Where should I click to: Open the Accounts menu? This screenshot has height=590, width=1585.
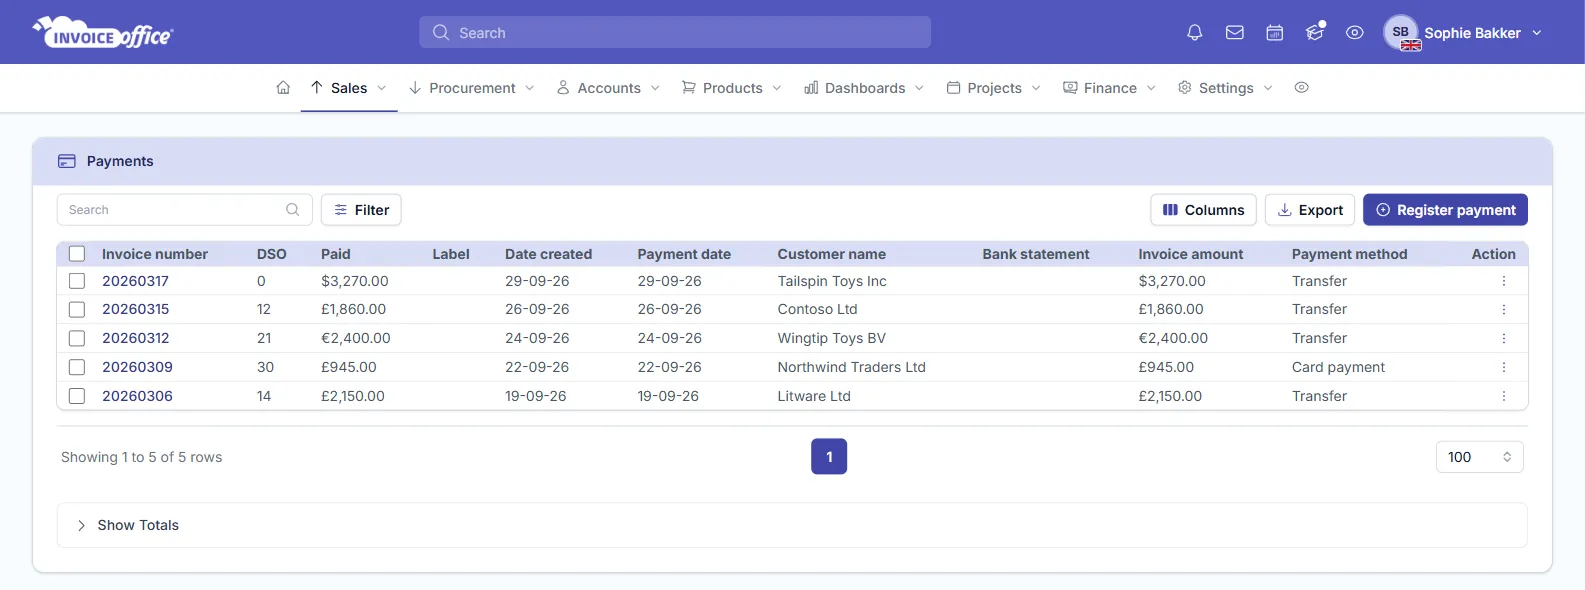coord(609,88)
